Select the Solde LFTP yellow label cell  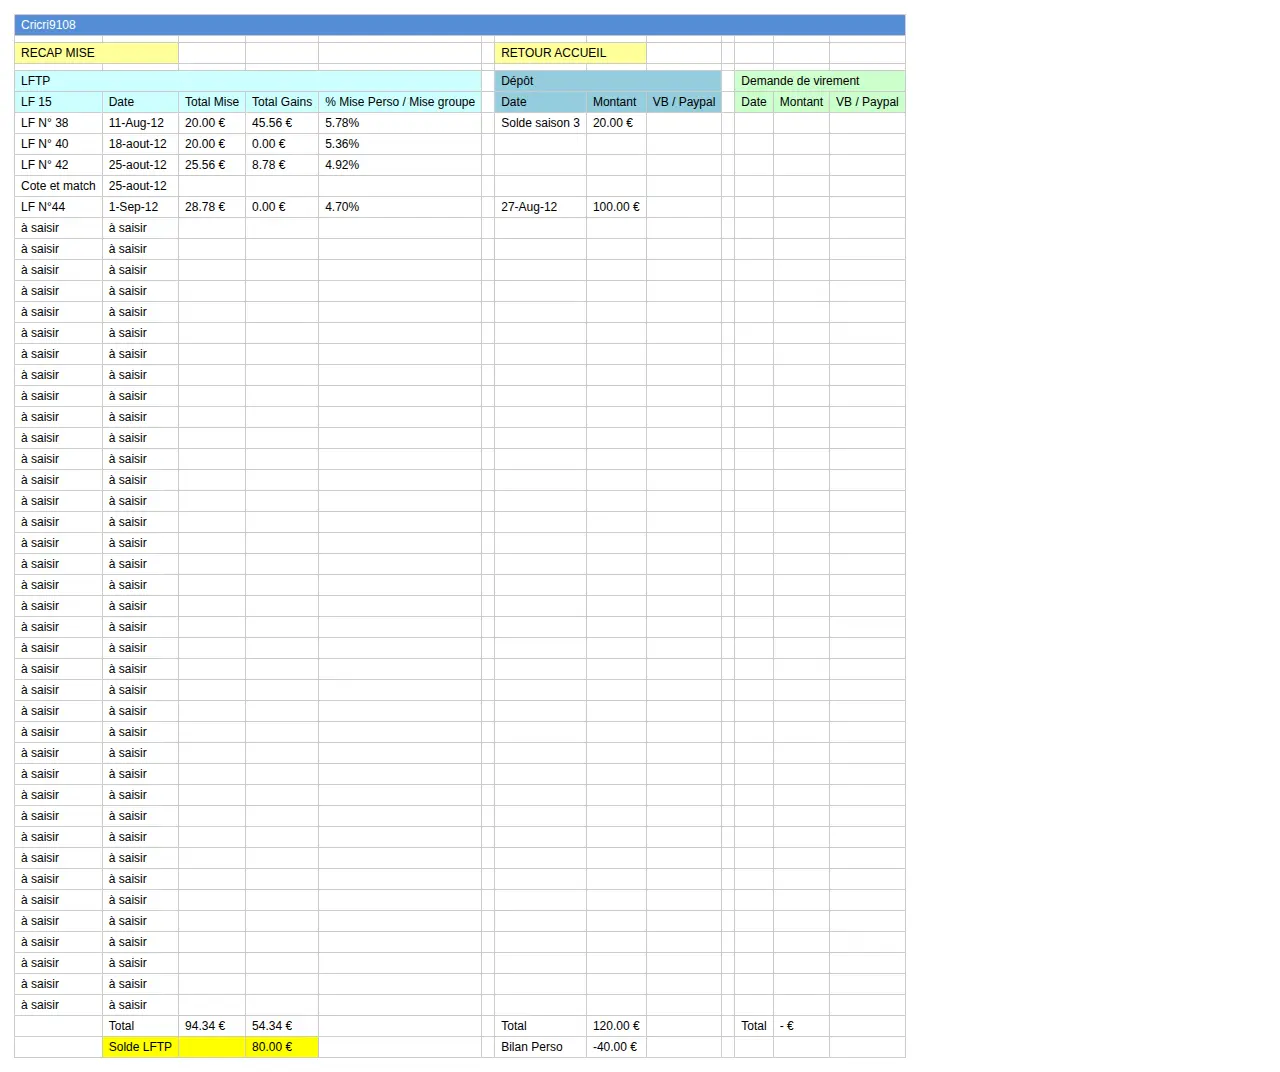point(140,1047)
